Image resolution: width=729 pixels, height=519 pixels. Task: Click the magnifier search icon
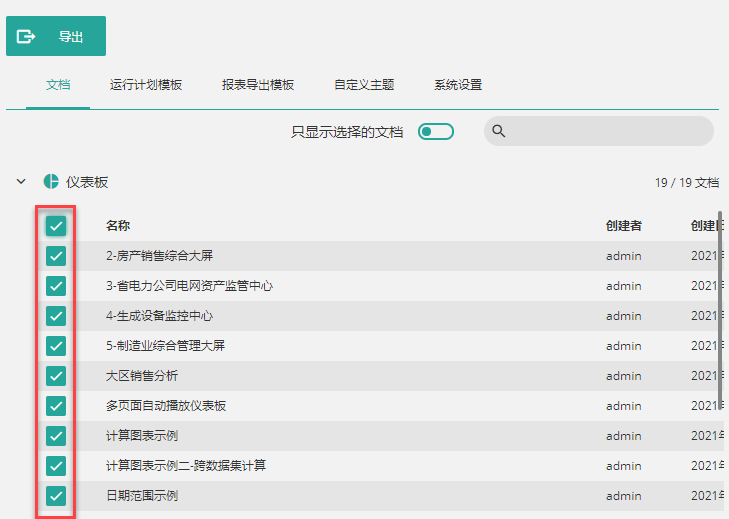coord(500,131)
